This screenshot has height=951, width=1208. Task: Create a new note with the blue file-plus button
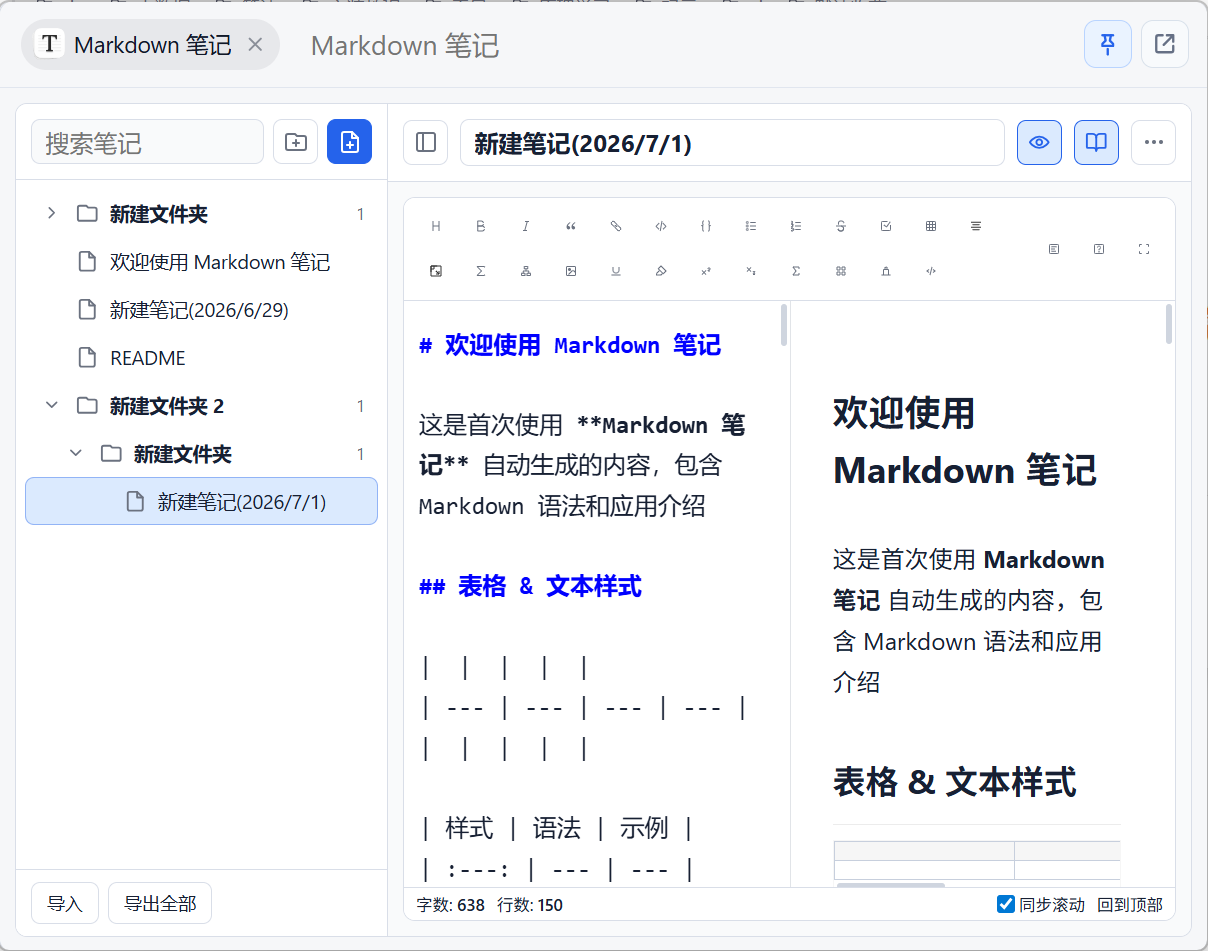click(350, 142)
